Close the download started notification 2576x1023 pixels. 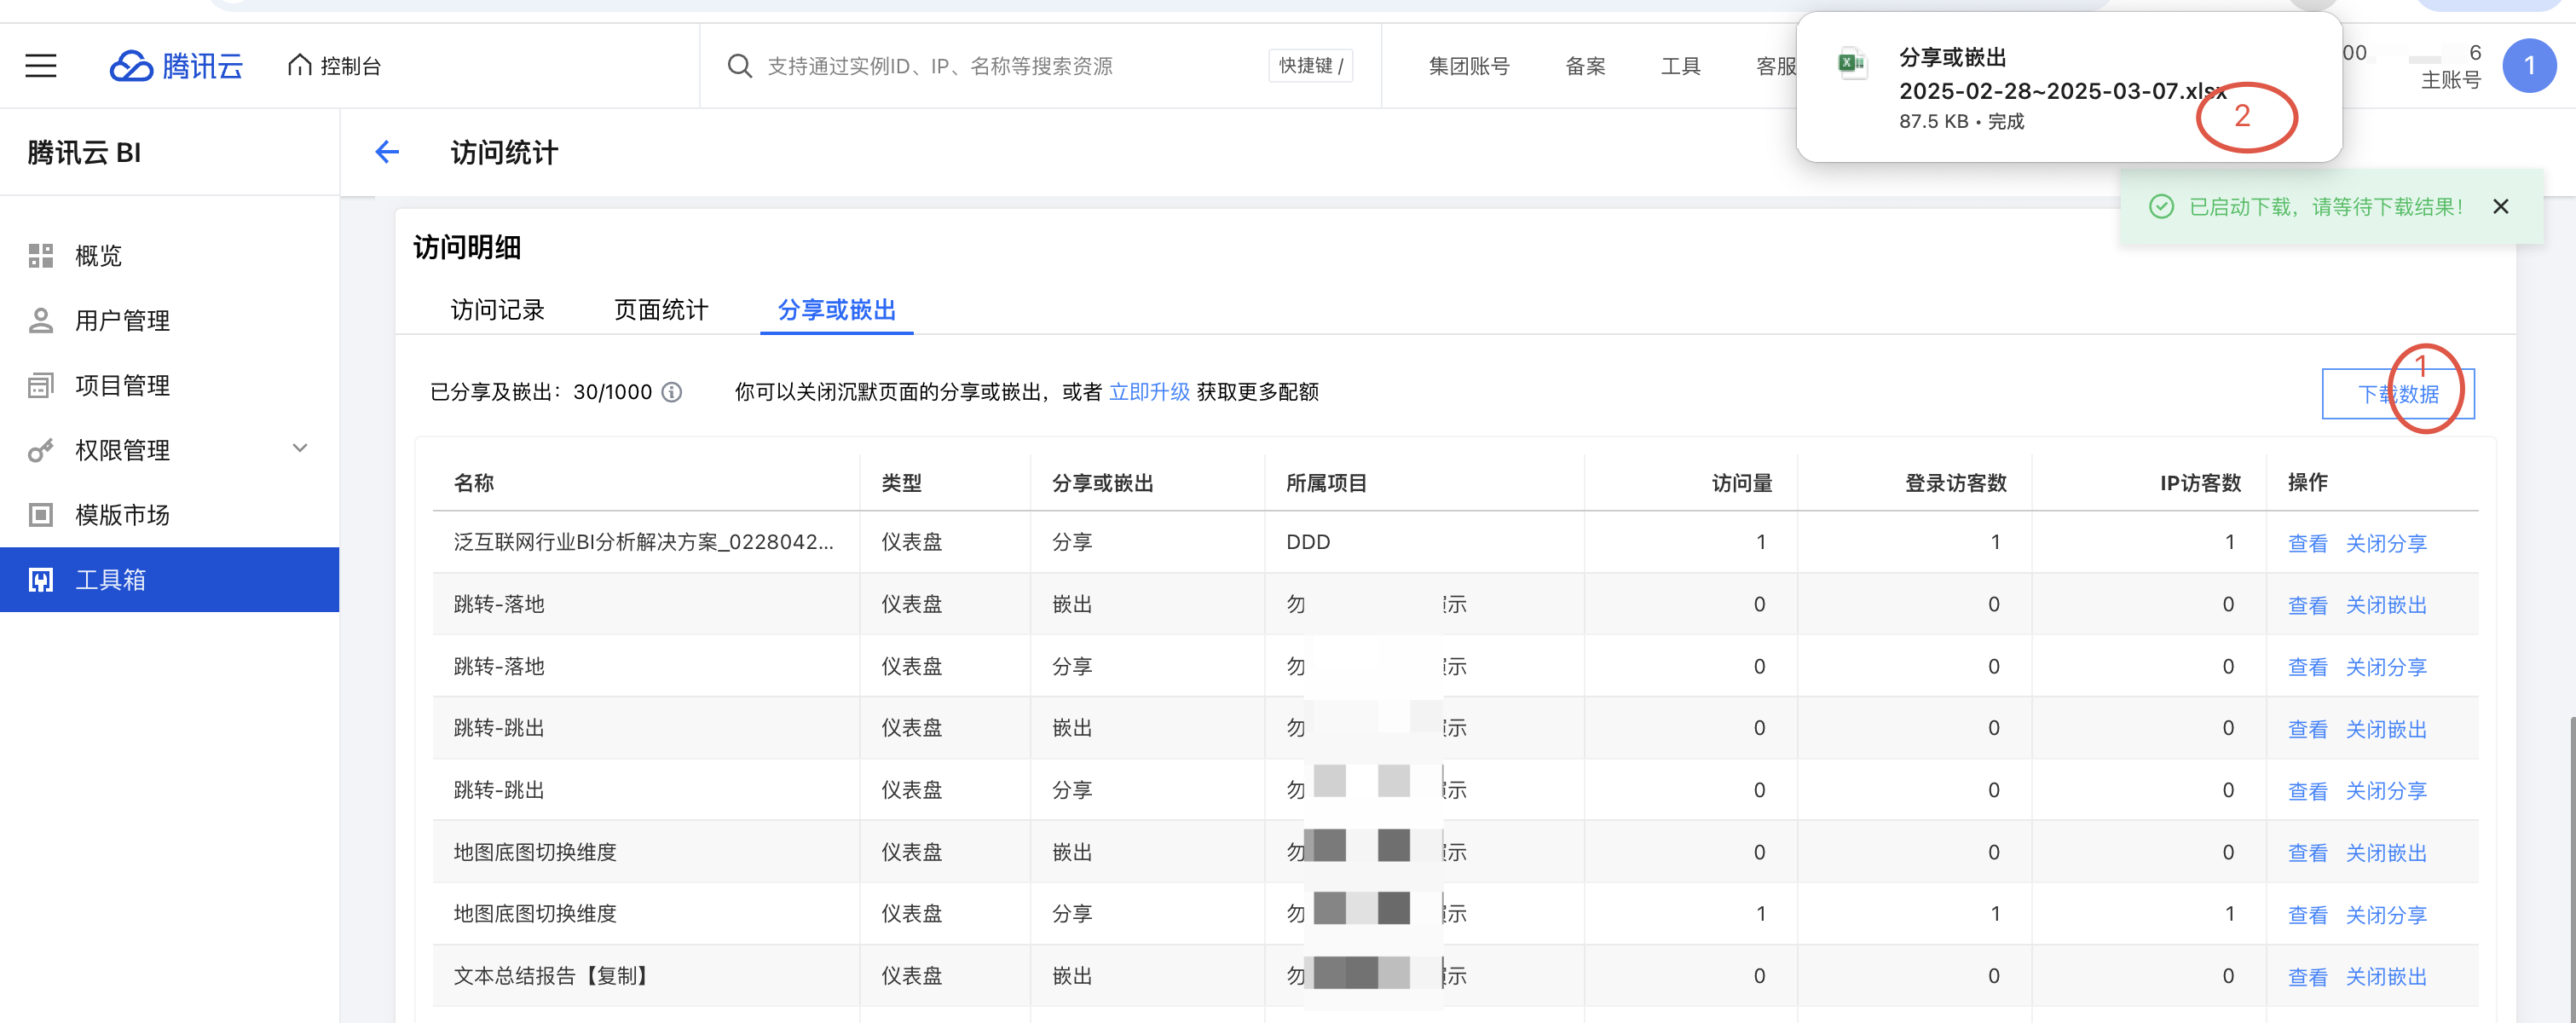point(2500,207)
